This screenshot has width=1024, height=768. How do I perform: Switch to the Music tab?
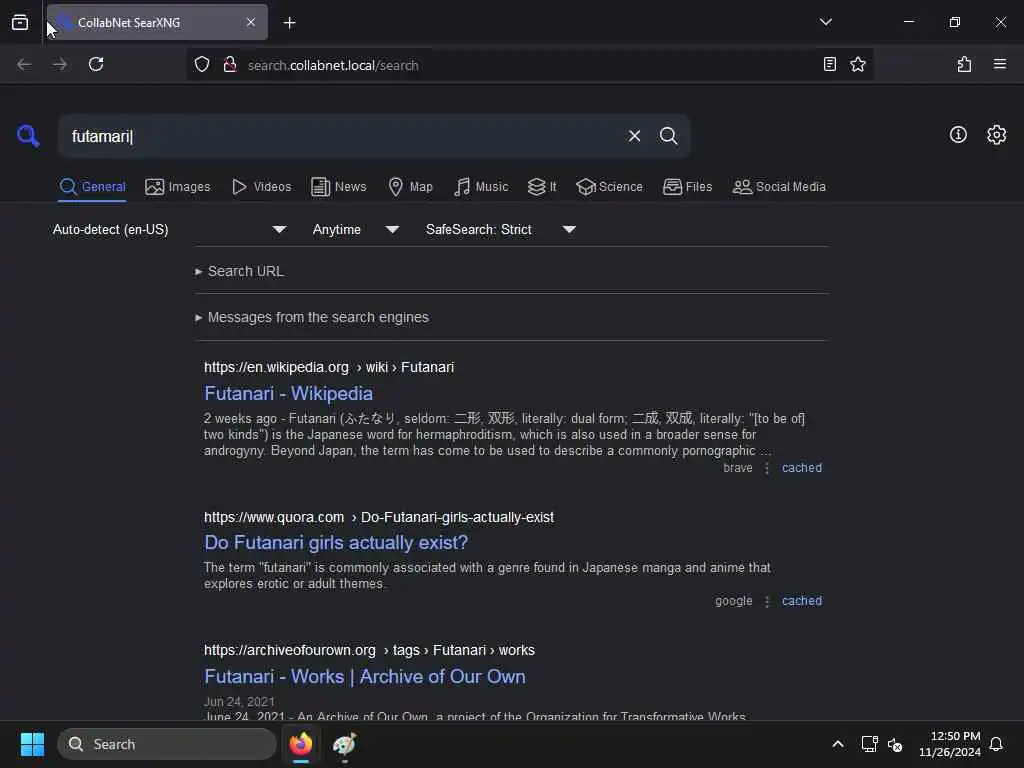click(481, 187)
